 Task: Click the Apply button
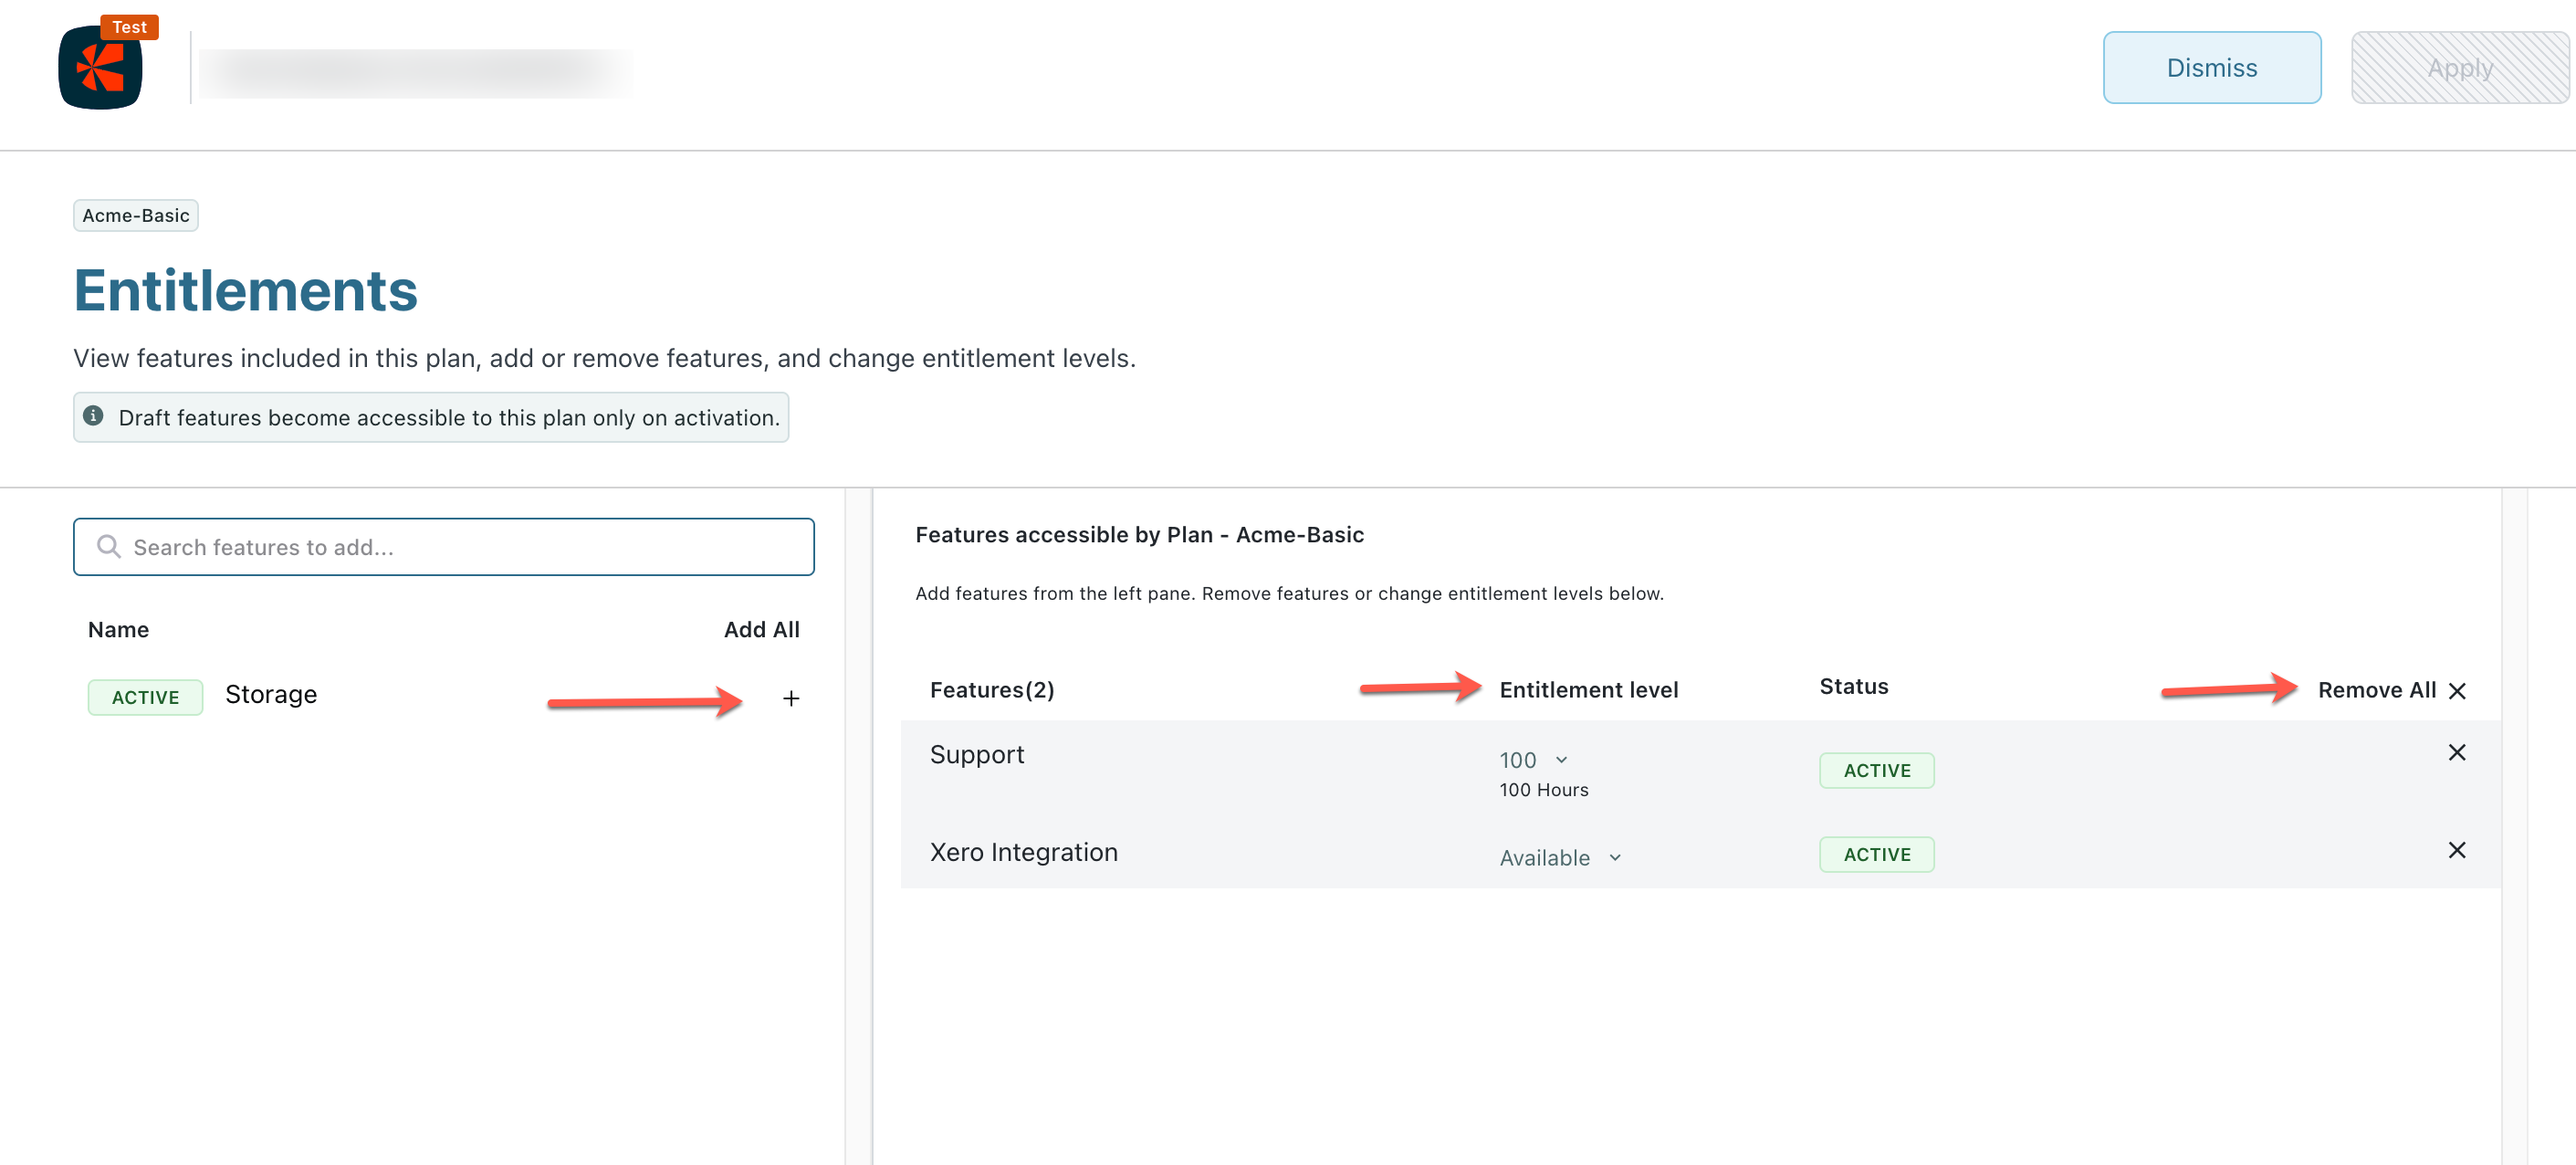2459,68
